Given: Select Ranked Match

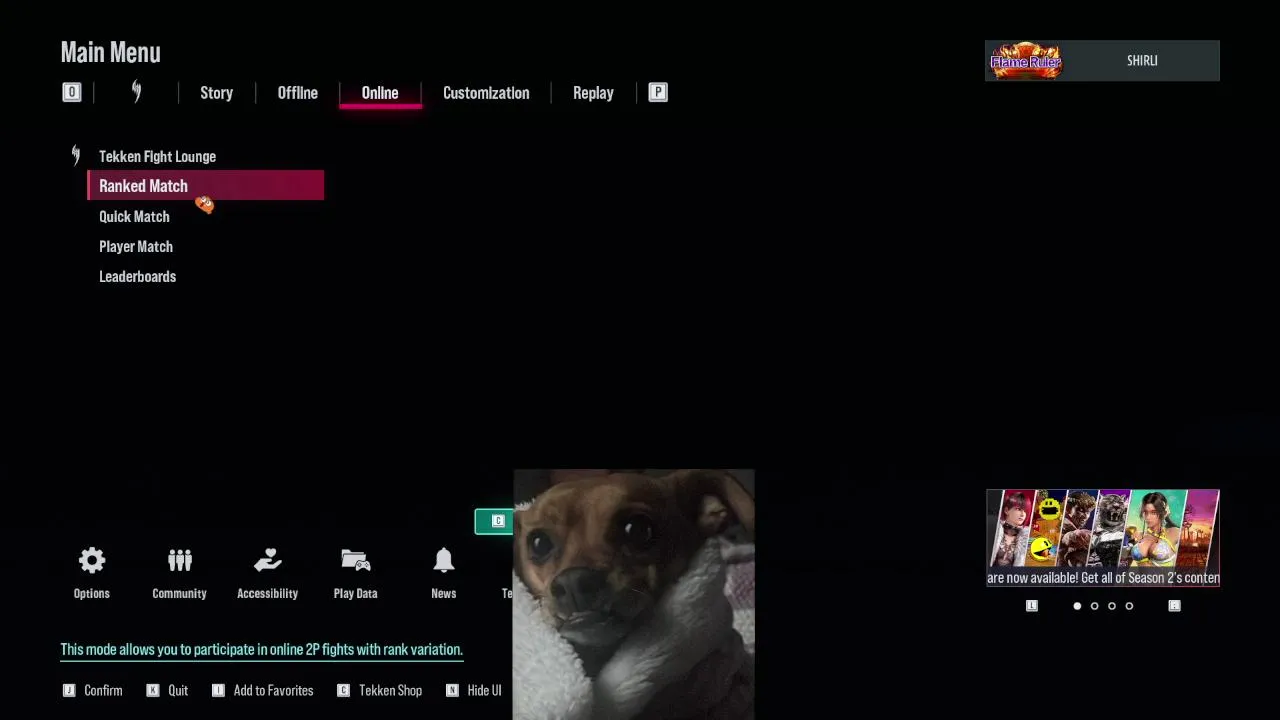Looking at the screenshot, I should point(206,185).
